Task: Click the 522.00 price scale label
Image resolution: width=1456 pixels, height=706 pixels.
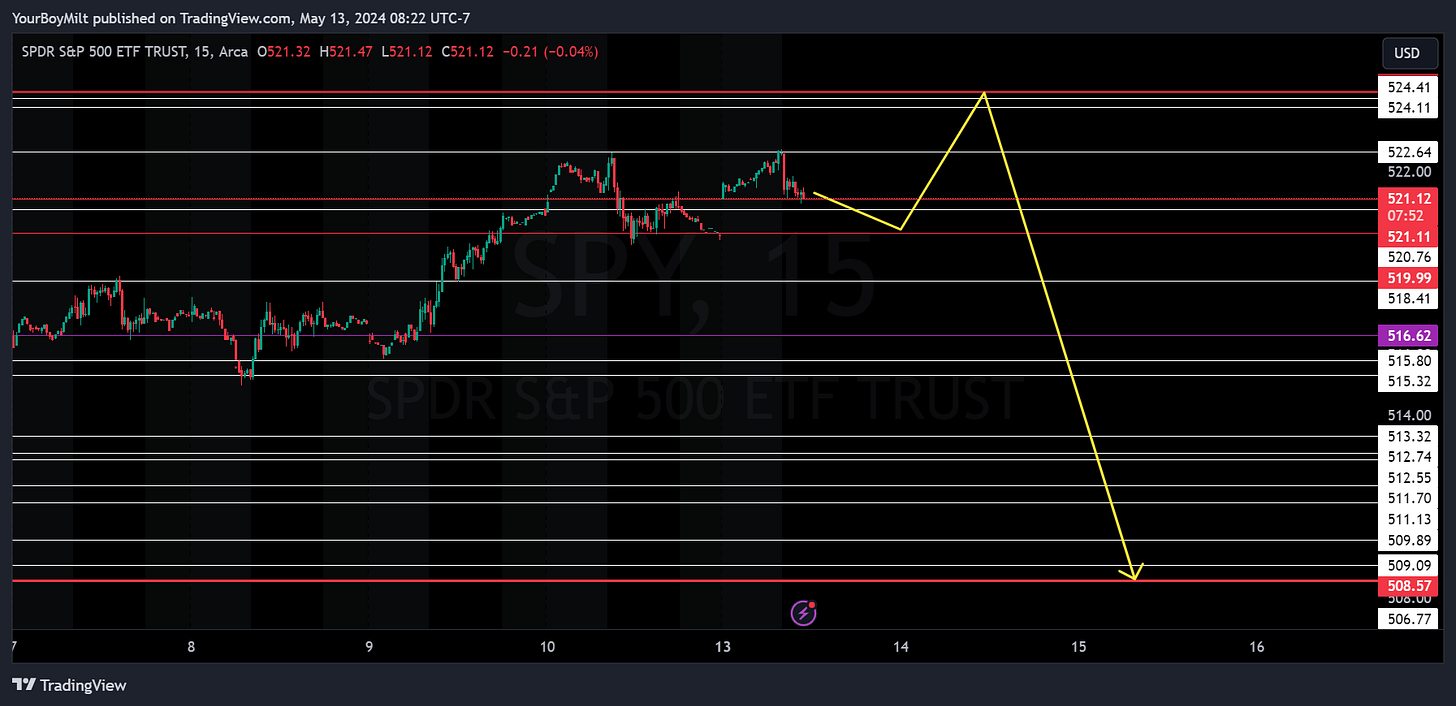Action: [x=1408, y=172]
